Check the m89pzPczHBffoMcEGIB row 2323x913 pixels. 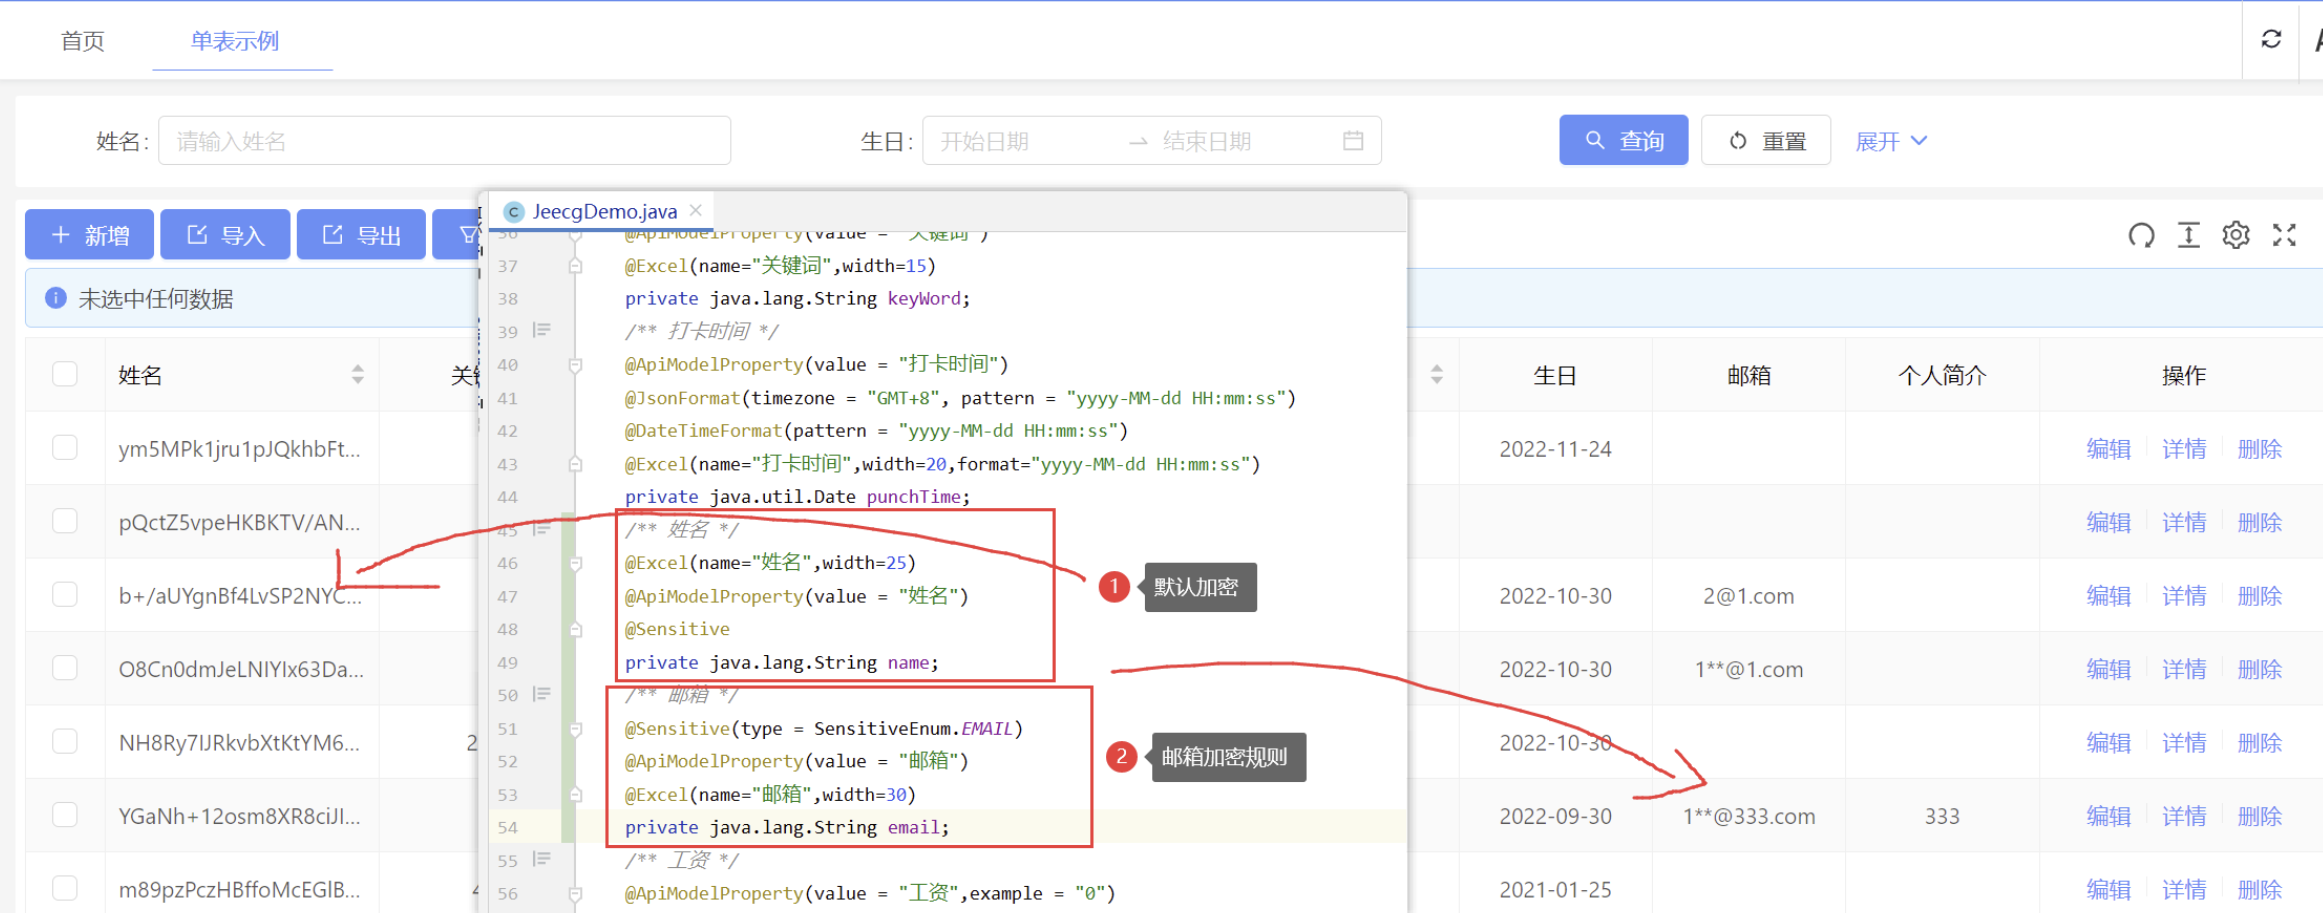point(65,888)
